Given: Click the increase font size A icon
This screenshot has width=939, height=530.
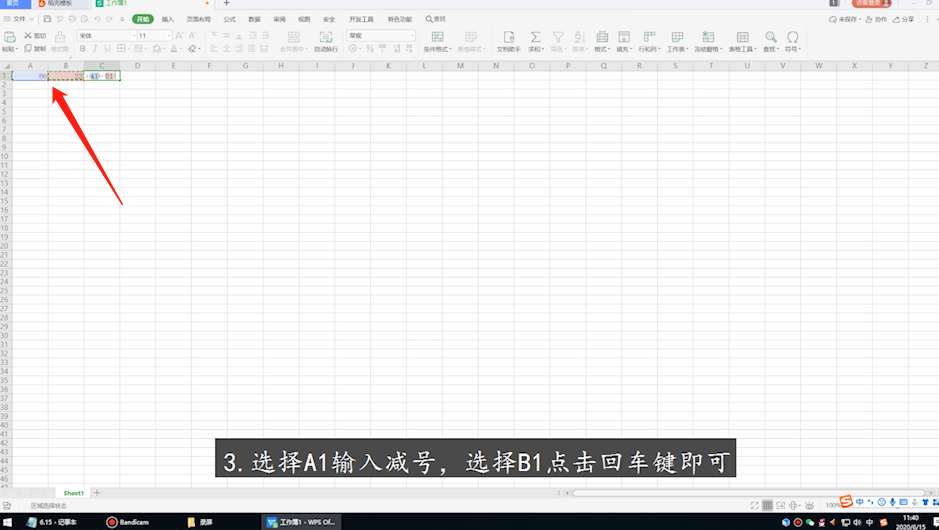Looking at the screenshot, I should pos(179,36).
